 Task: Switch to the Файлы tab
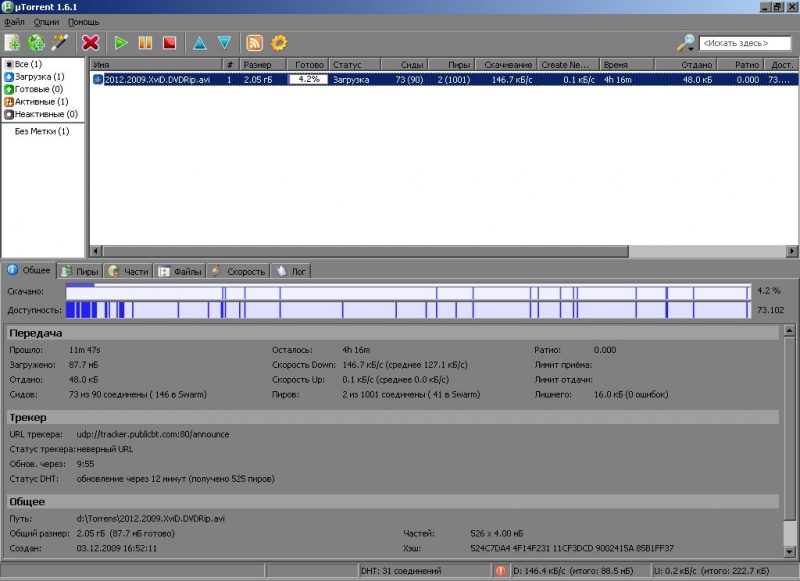[180, 271]
